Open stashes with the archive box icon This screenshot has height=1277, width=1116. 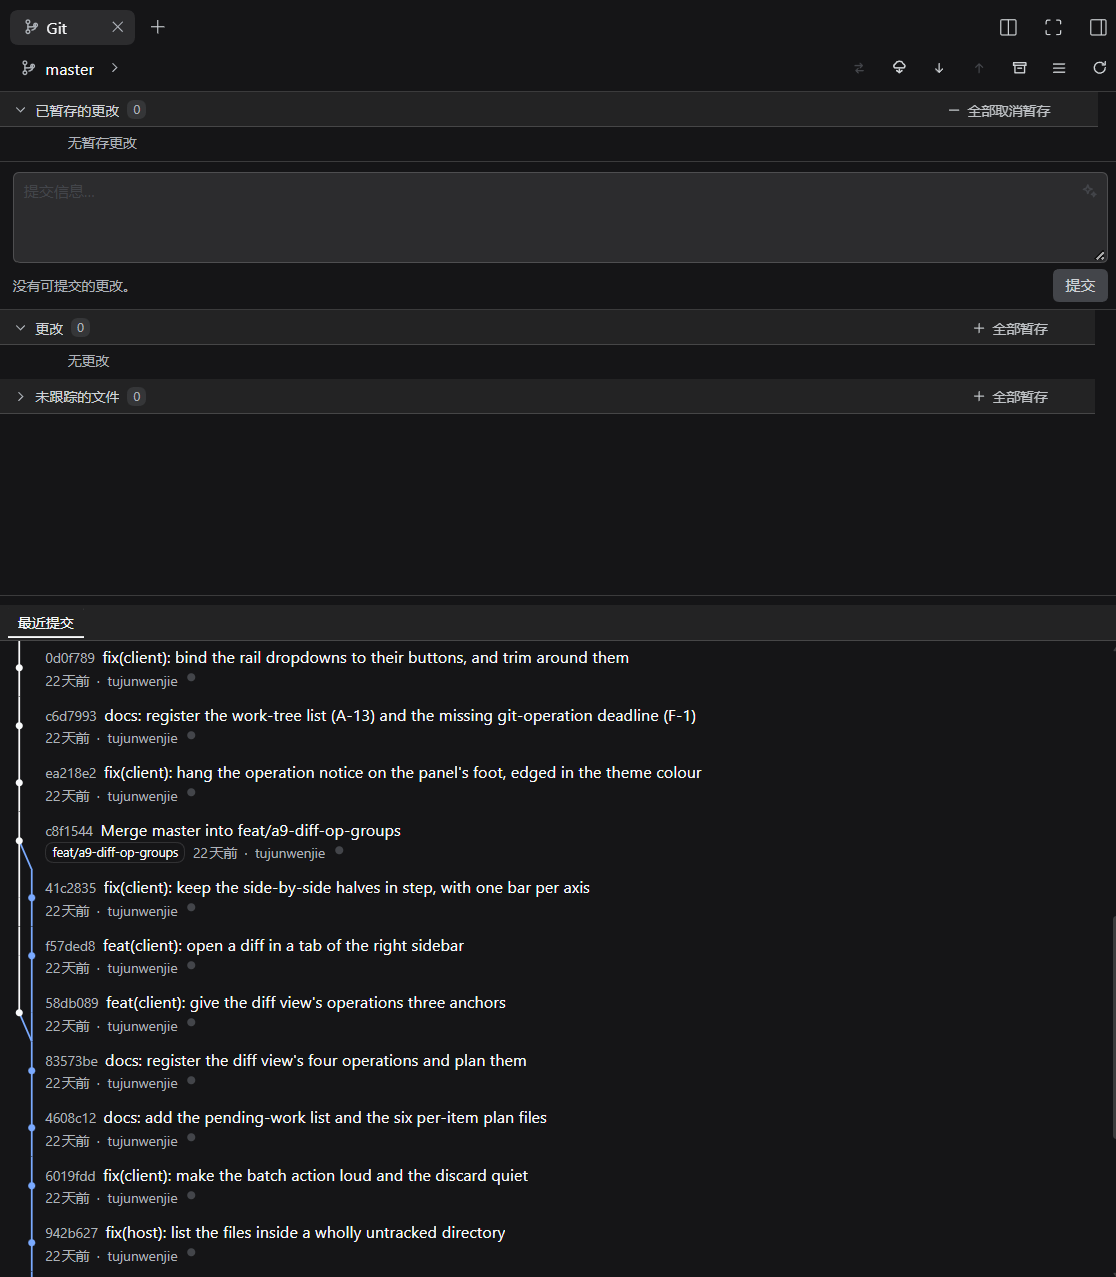tap(1019, 68)
